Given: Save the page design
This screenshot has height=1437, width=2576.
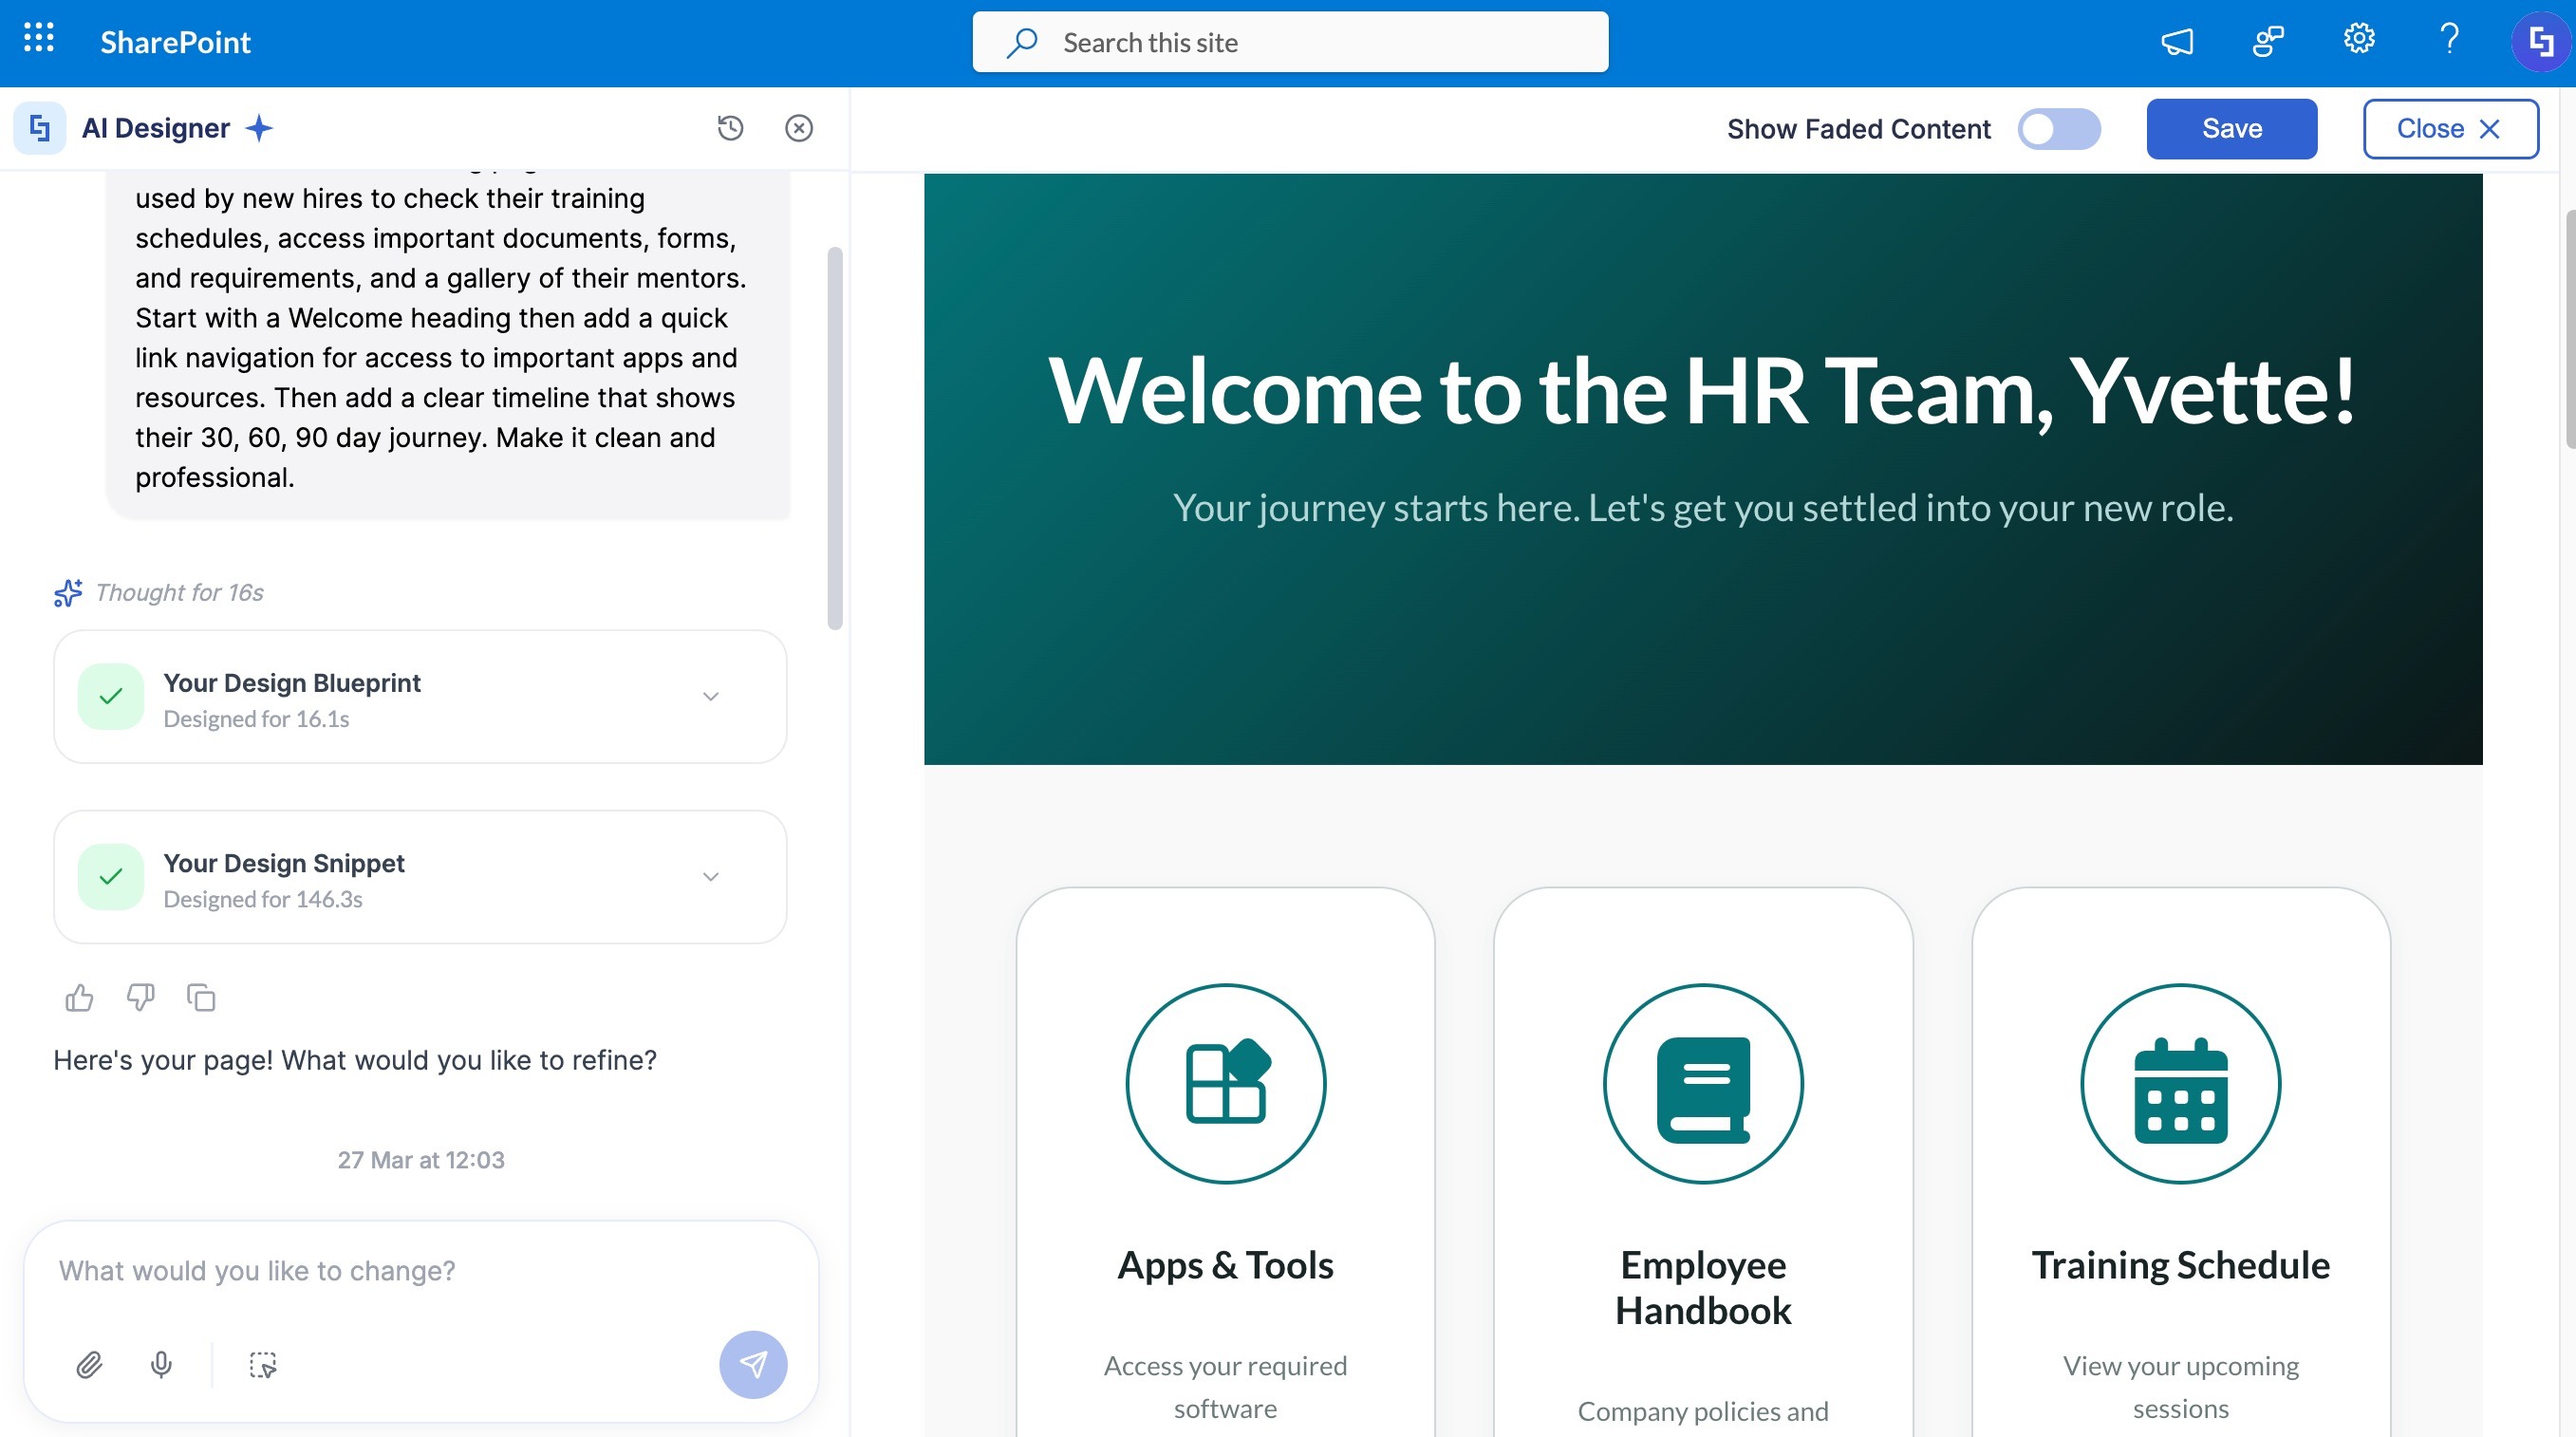Looking at the screenshot, I should (x=2231, y=129).
